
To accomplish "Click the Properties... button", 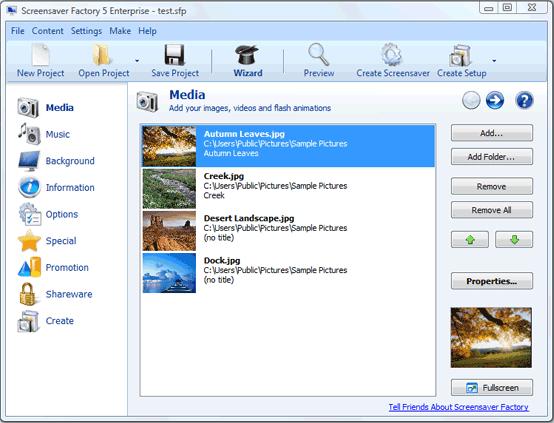I will pos(491,281).
